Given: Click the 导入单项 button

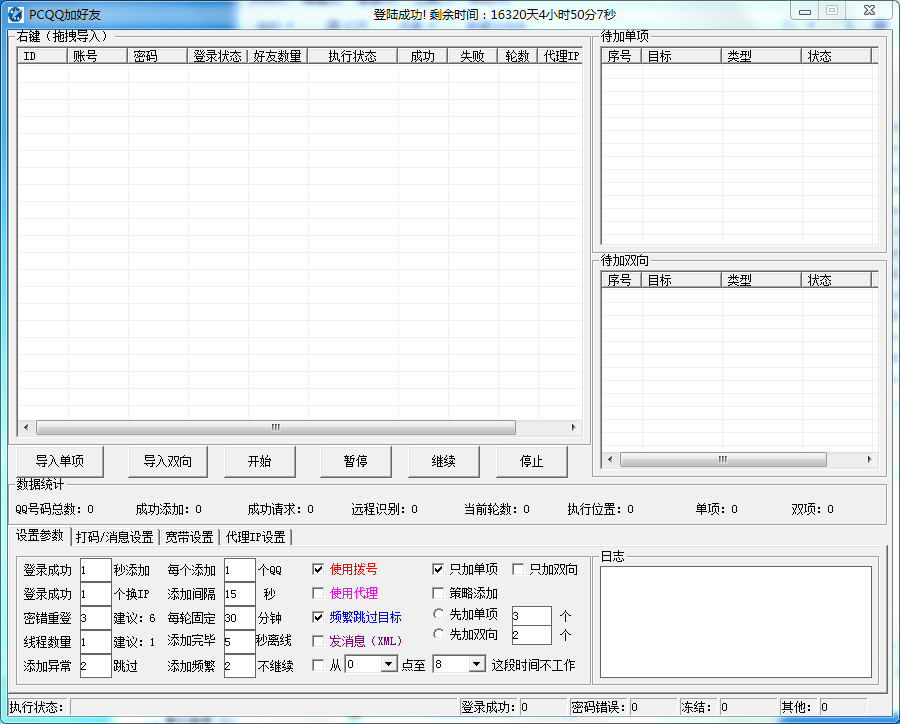Looking at the screenshot, I should click(x=60, y=461).
